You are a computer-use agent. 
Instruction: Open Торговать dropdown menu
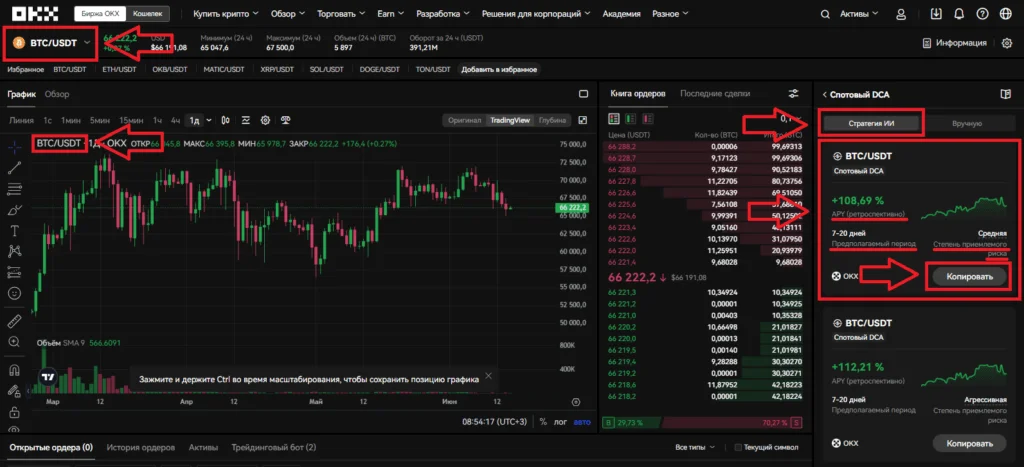point(342,14)
